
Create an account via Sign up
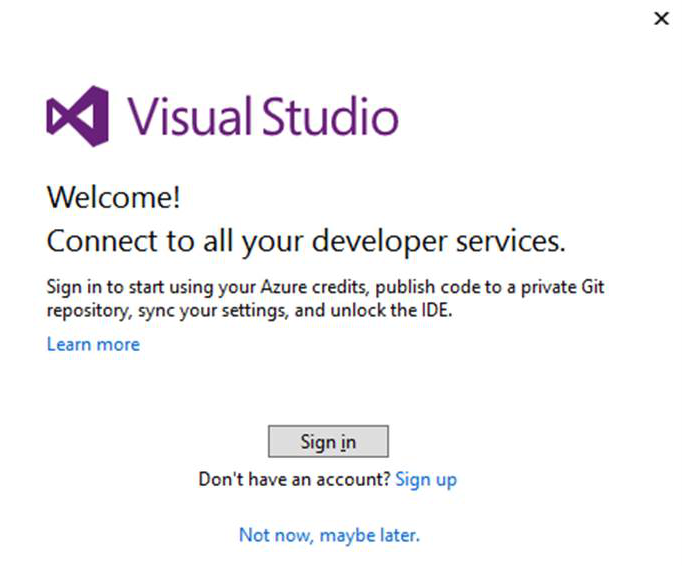point(426,479)
